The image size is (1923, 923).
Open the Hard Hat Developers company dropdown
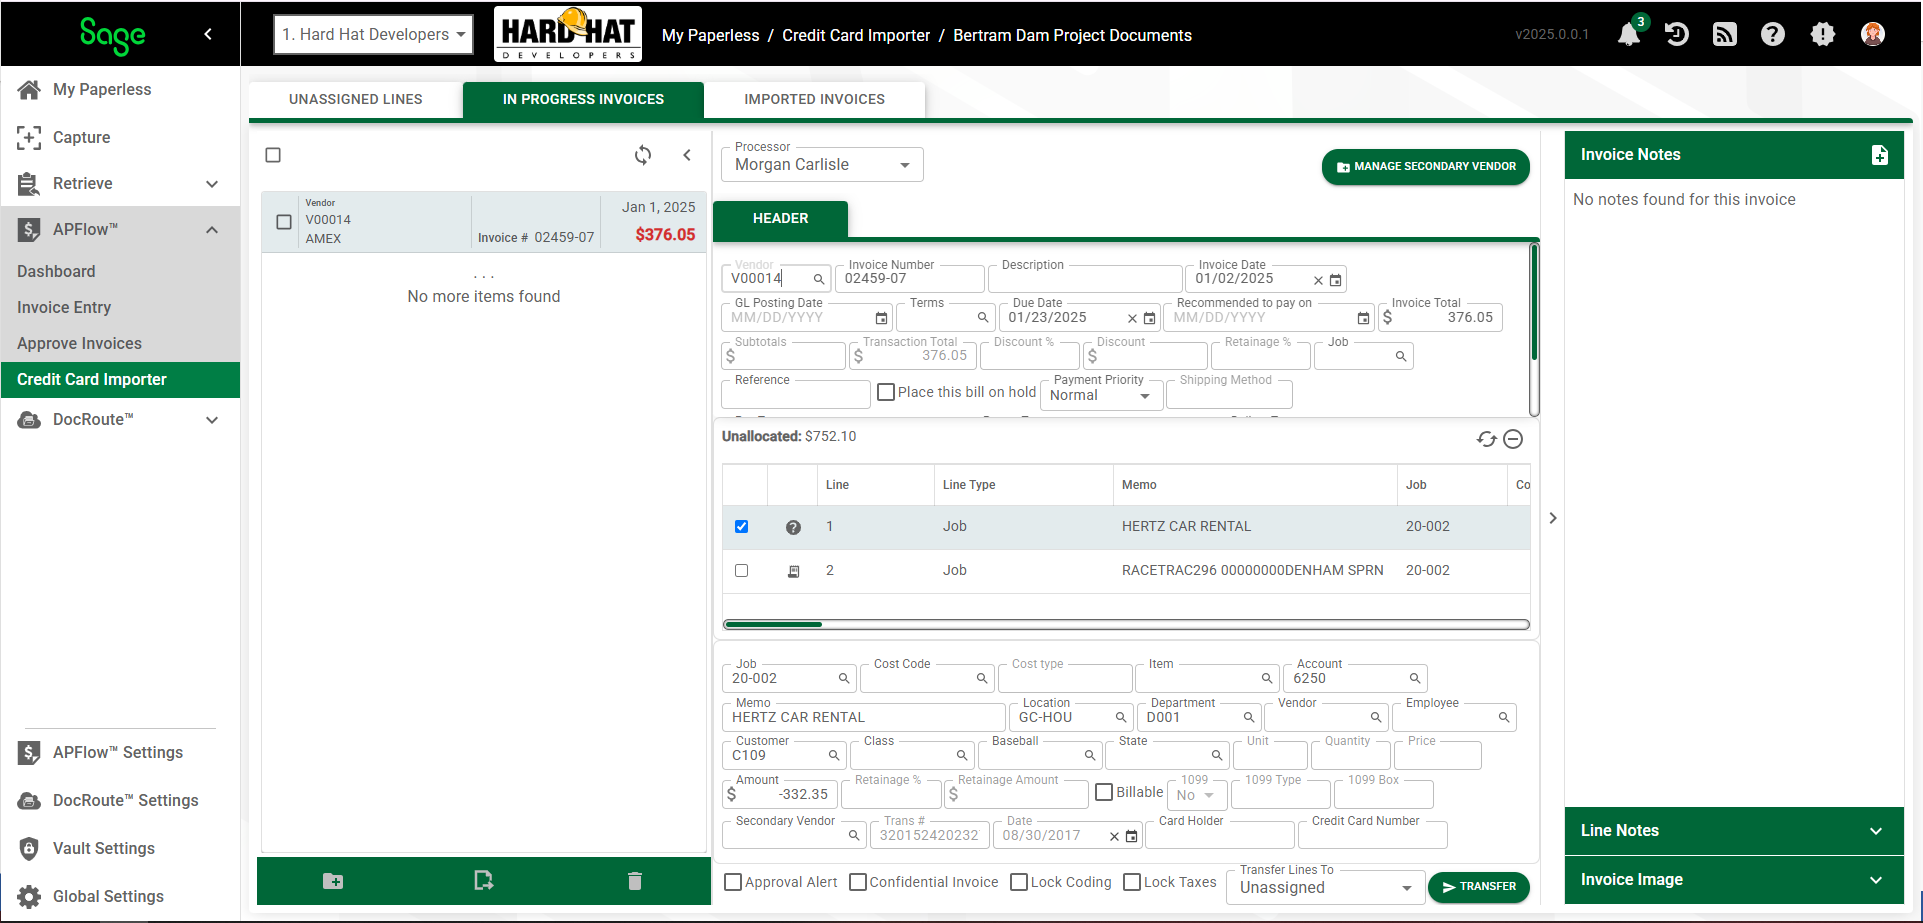click(x=374, y=34)
